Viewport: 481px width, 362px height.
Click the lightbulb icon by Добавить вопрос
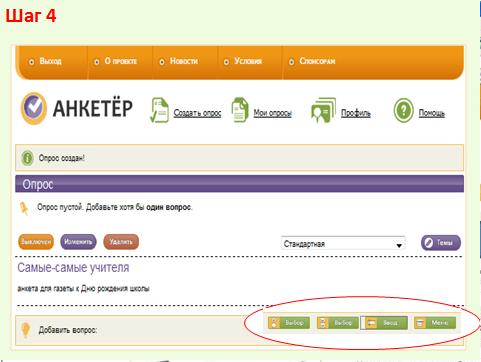click(25, 330)
